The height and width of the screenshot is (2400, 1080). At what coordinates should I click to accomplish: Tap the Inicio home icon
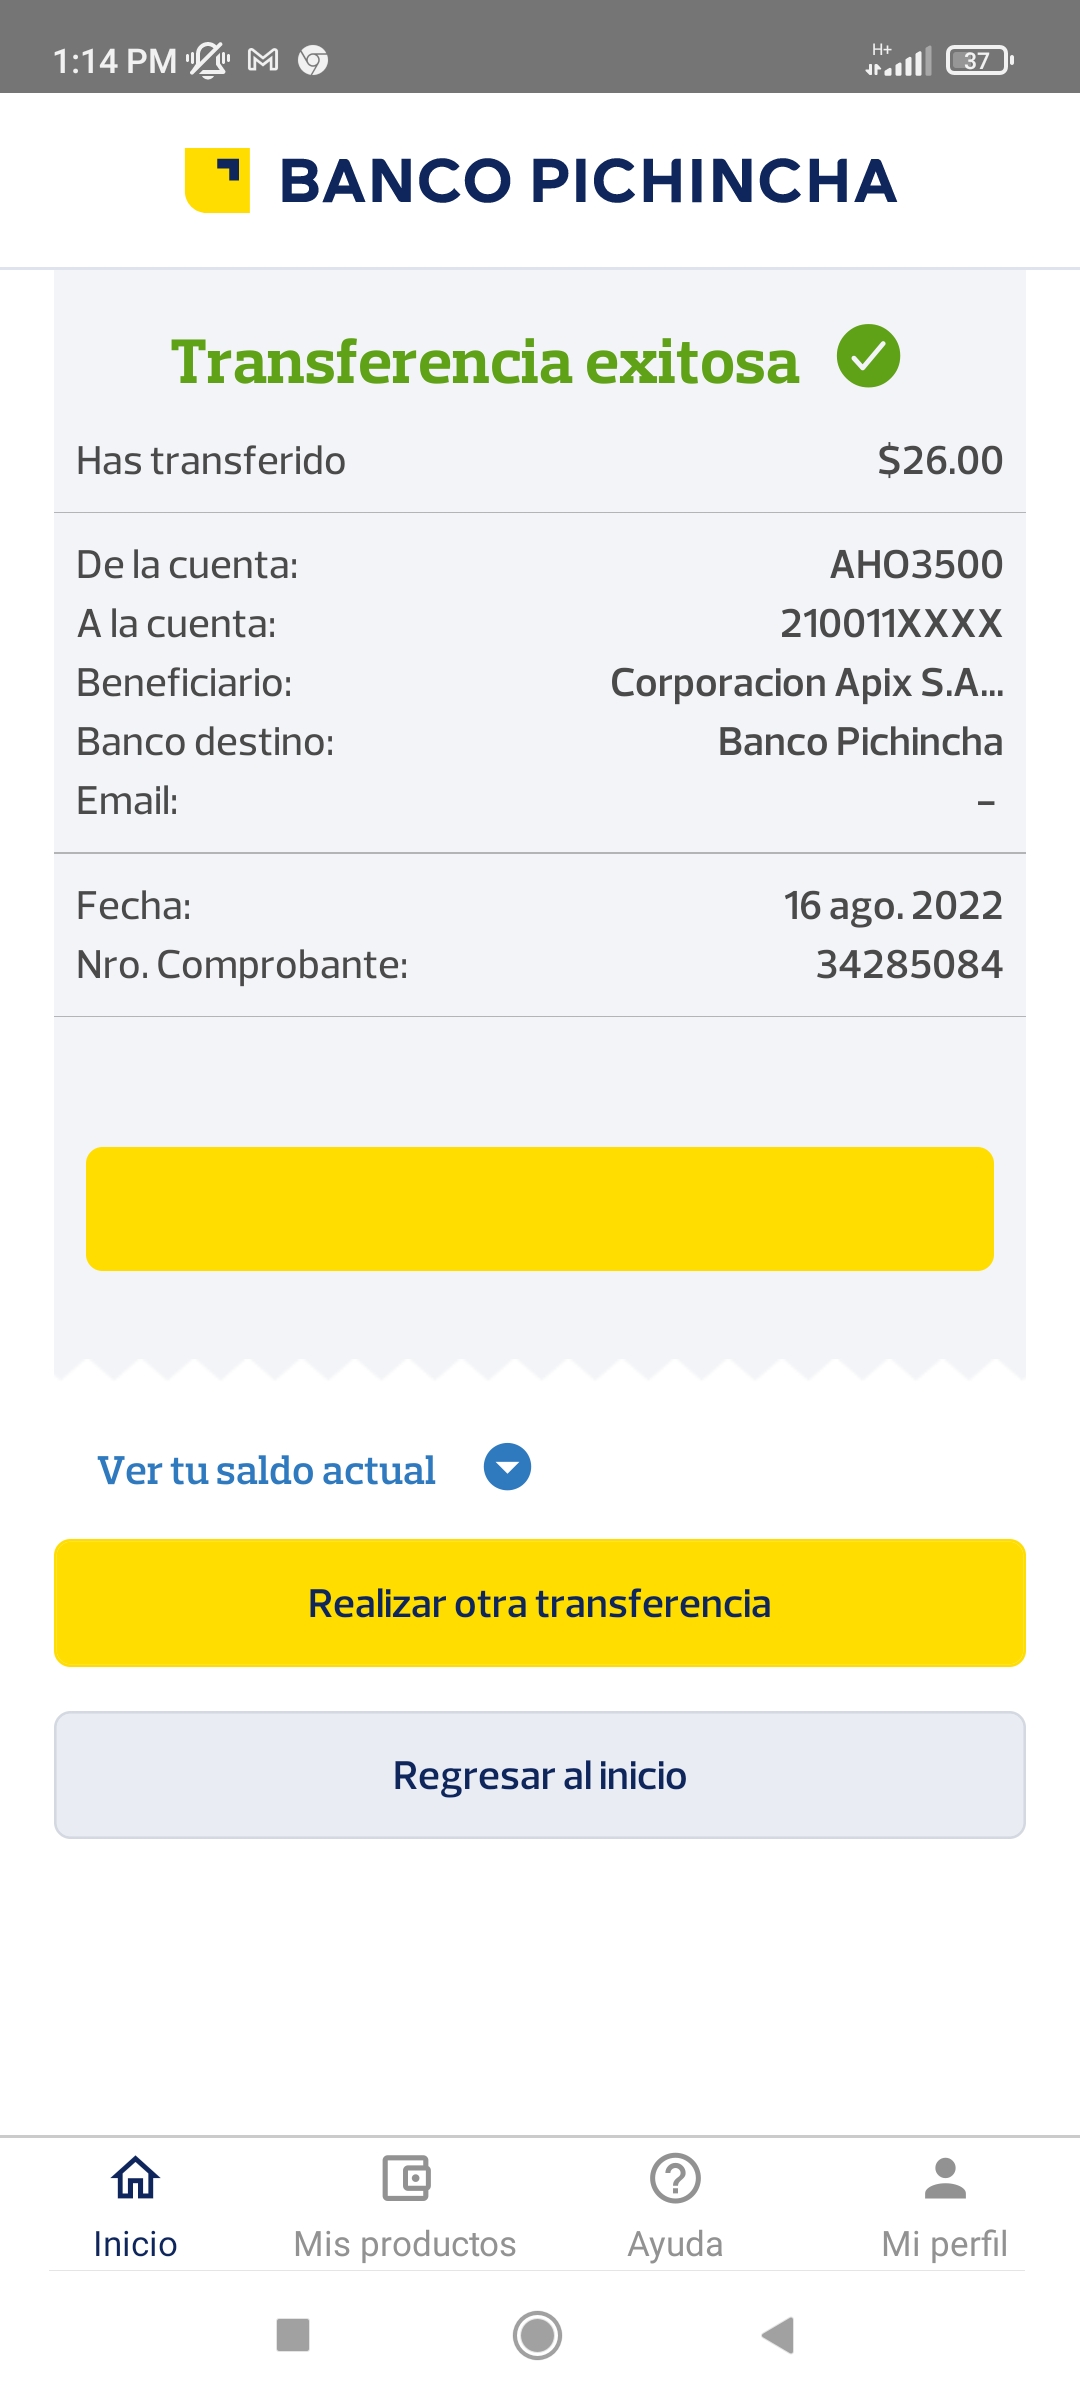135,2178
